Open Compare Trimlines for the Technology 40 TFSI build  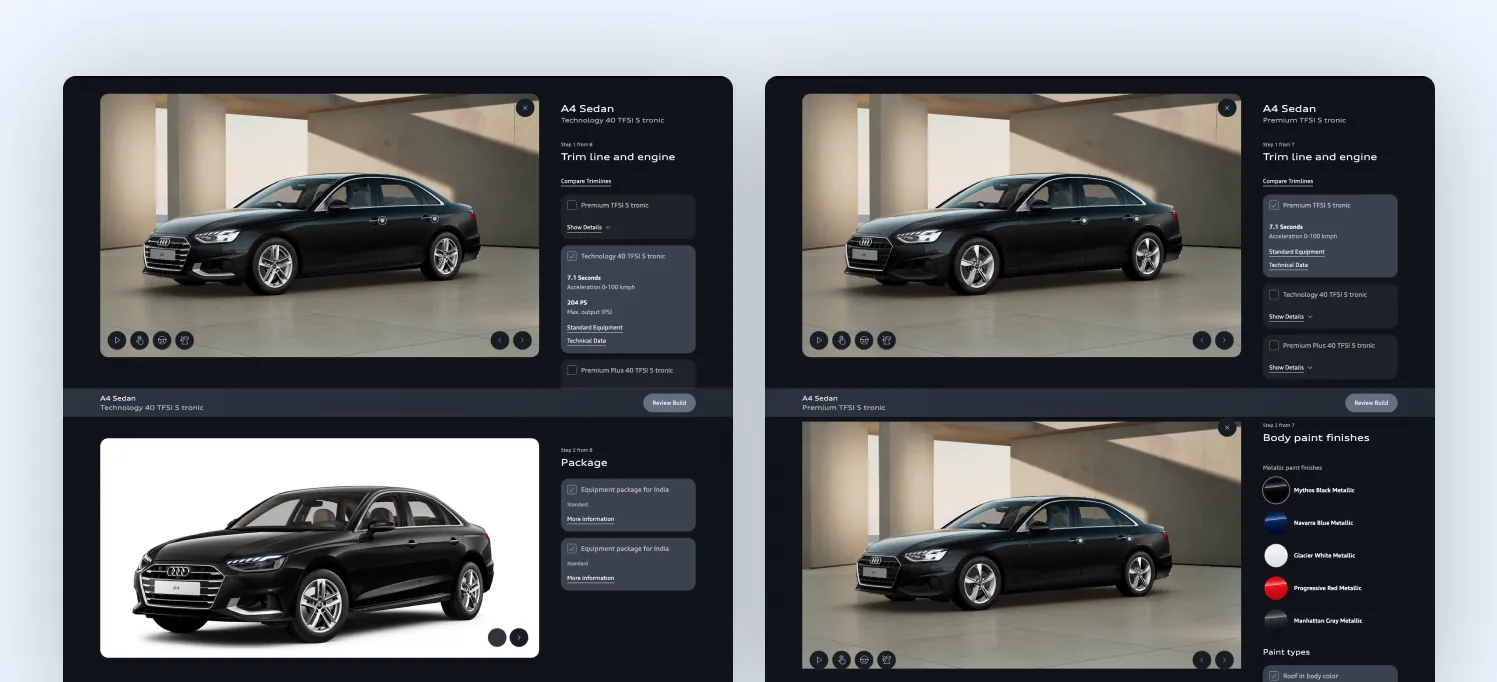[x=586, y=181]
